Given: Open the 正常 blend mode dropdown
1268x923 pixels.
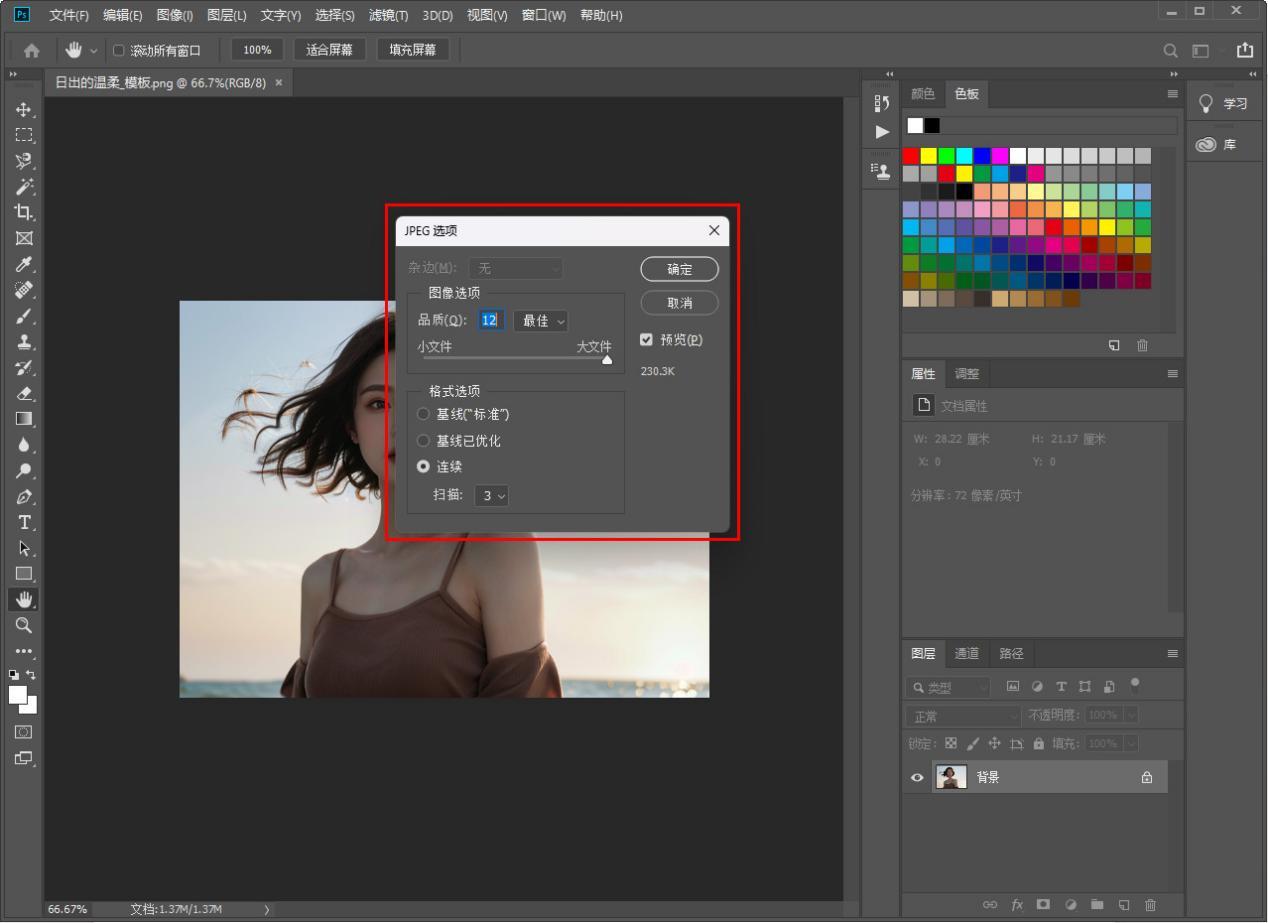Looking at the screenshot, I should tap(964, 716).
